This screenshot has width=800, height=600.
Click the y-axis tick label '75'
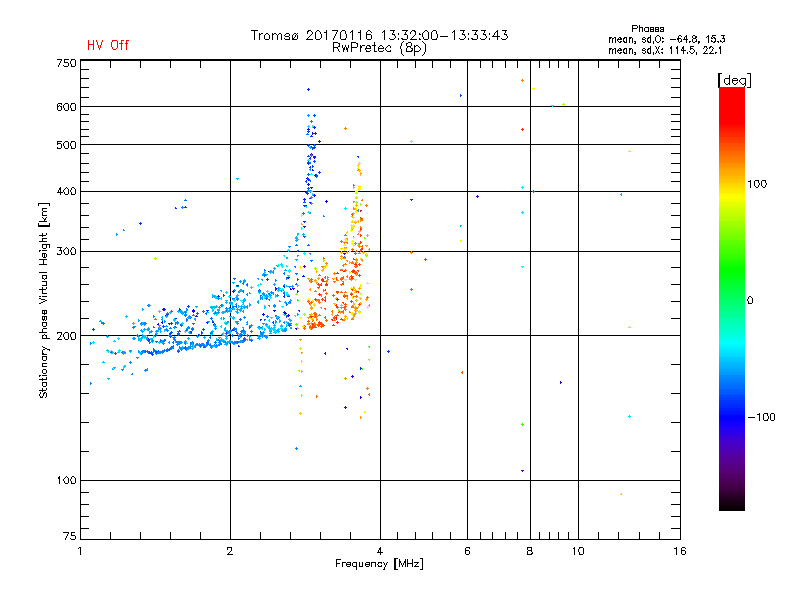(x=70, y=536)
